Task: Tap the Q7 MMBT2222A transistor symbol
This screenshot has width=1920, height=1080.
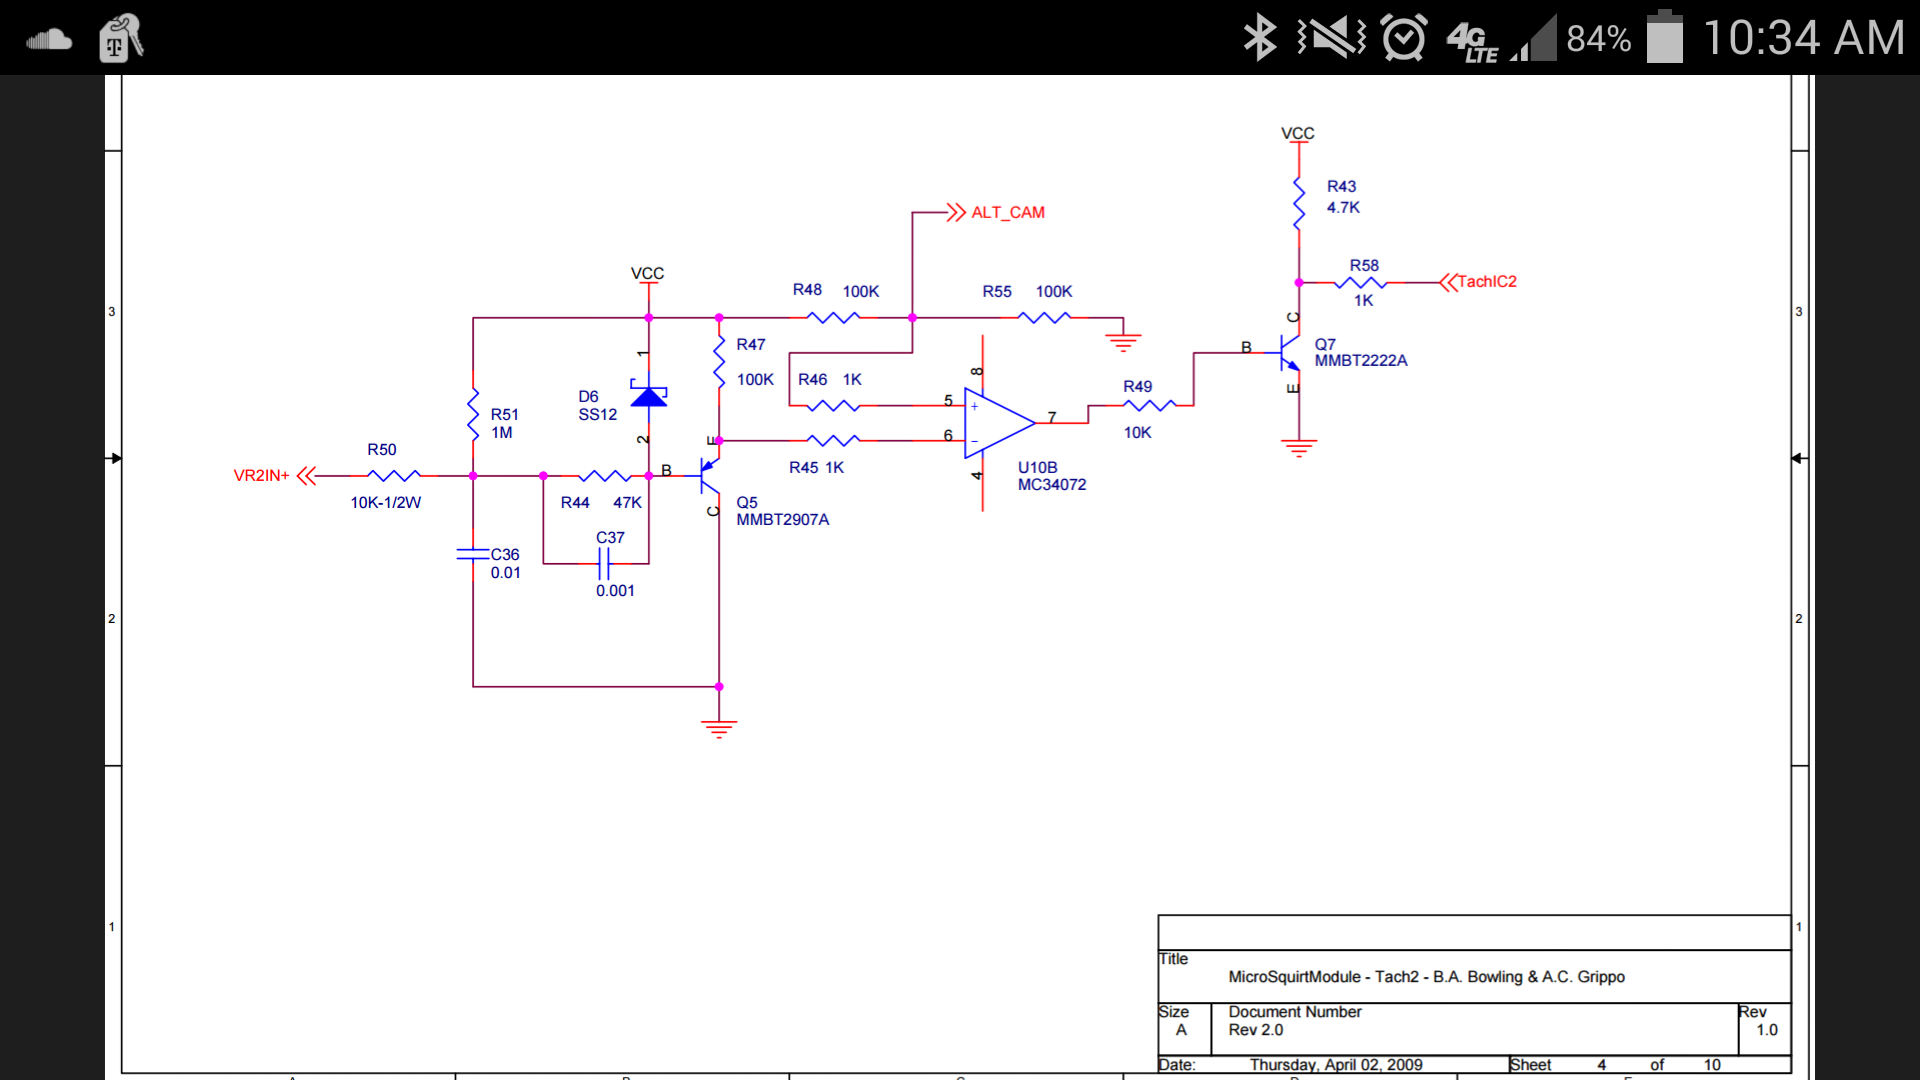Action: pyautogui.click(x=1290, y=352)
